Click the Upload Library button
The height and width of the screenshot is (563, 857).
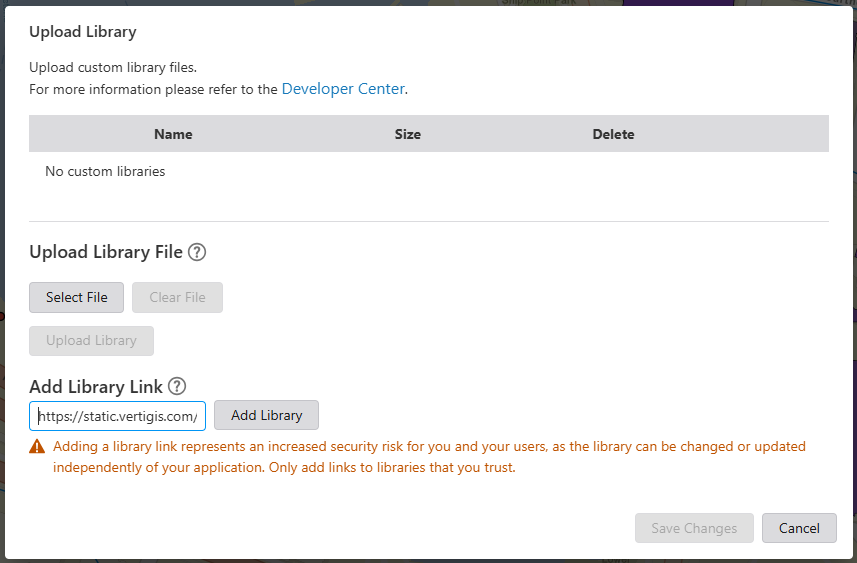(91, 341)
